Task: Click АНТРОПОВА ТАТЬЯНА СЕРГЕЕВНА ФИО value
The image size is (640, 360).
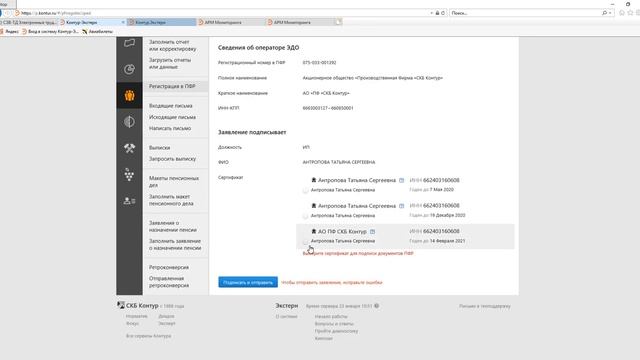Action: coord(339,162)
